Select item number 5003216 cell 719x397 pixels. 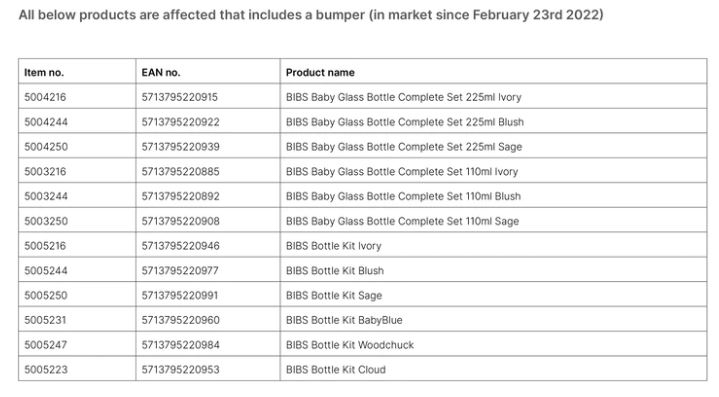coord(77,171)
